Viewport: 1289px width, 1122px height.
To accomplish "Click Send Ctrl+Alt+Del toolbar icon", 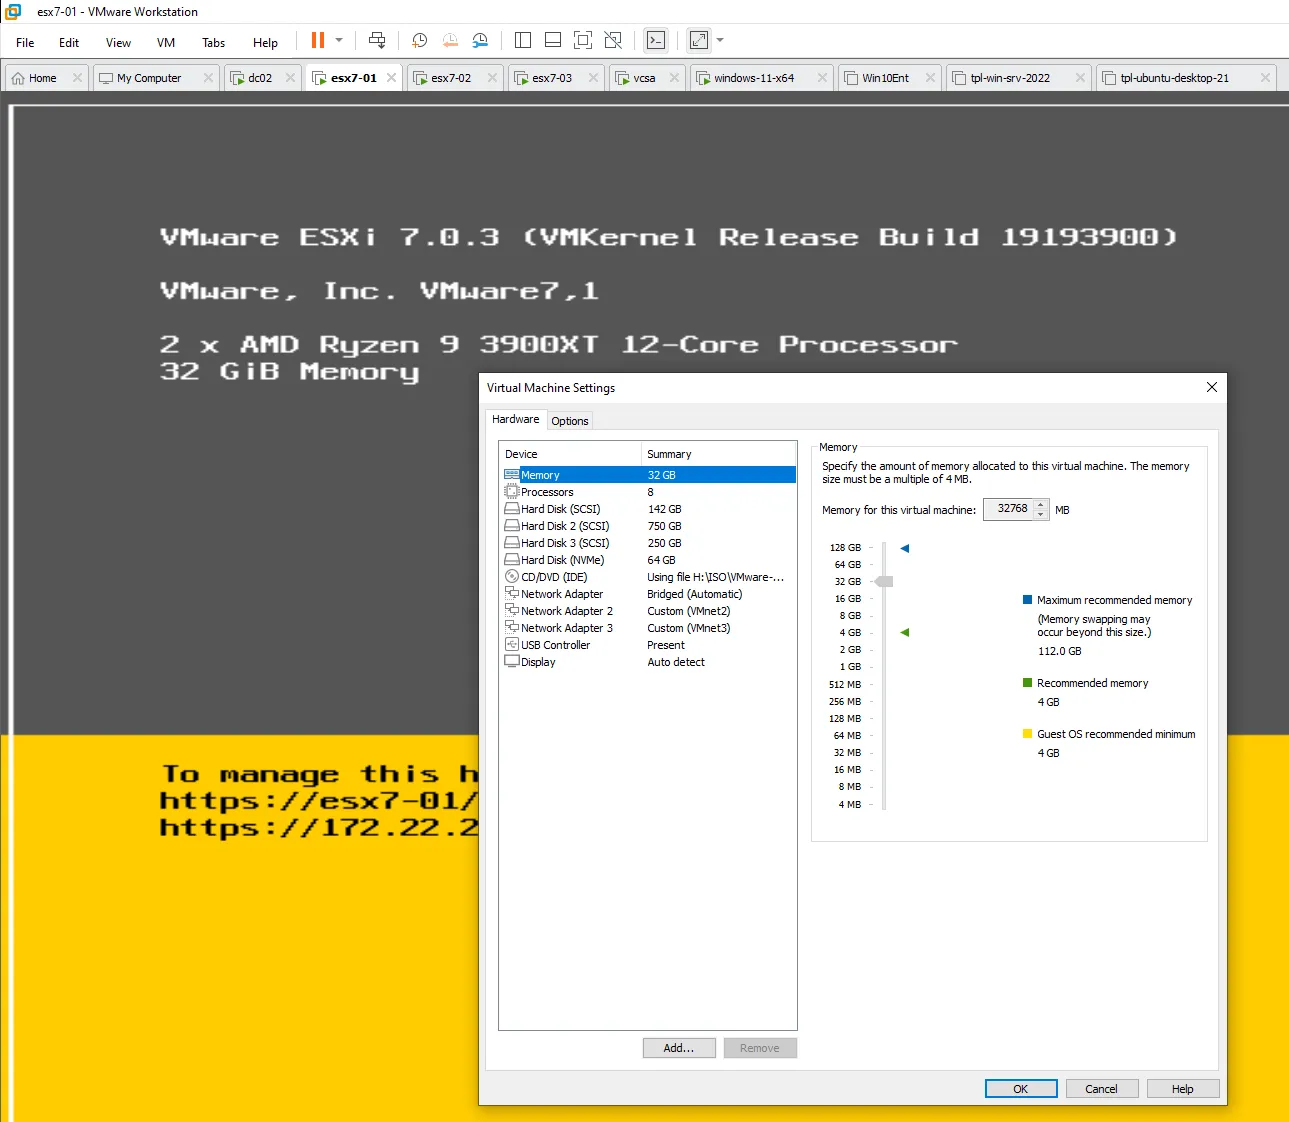I will pyautogui.click(x=377, y=40).
